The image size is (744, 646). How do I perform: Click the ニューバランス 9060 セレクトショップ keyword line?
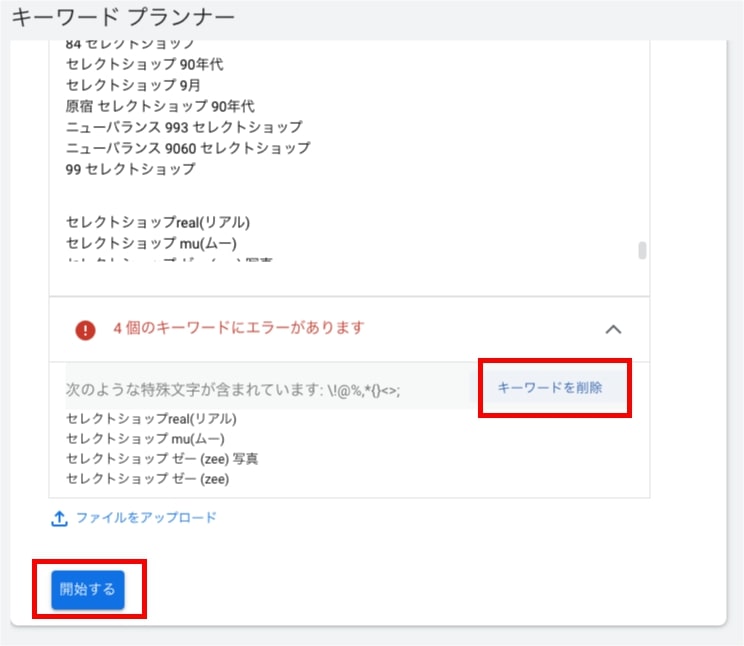click(188, 148)
